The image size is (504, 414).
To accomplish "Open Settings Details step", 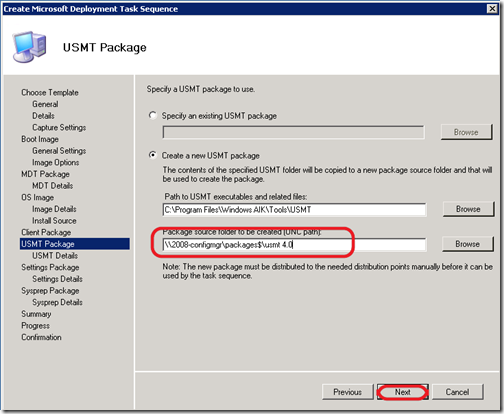I will coord(57,279).
